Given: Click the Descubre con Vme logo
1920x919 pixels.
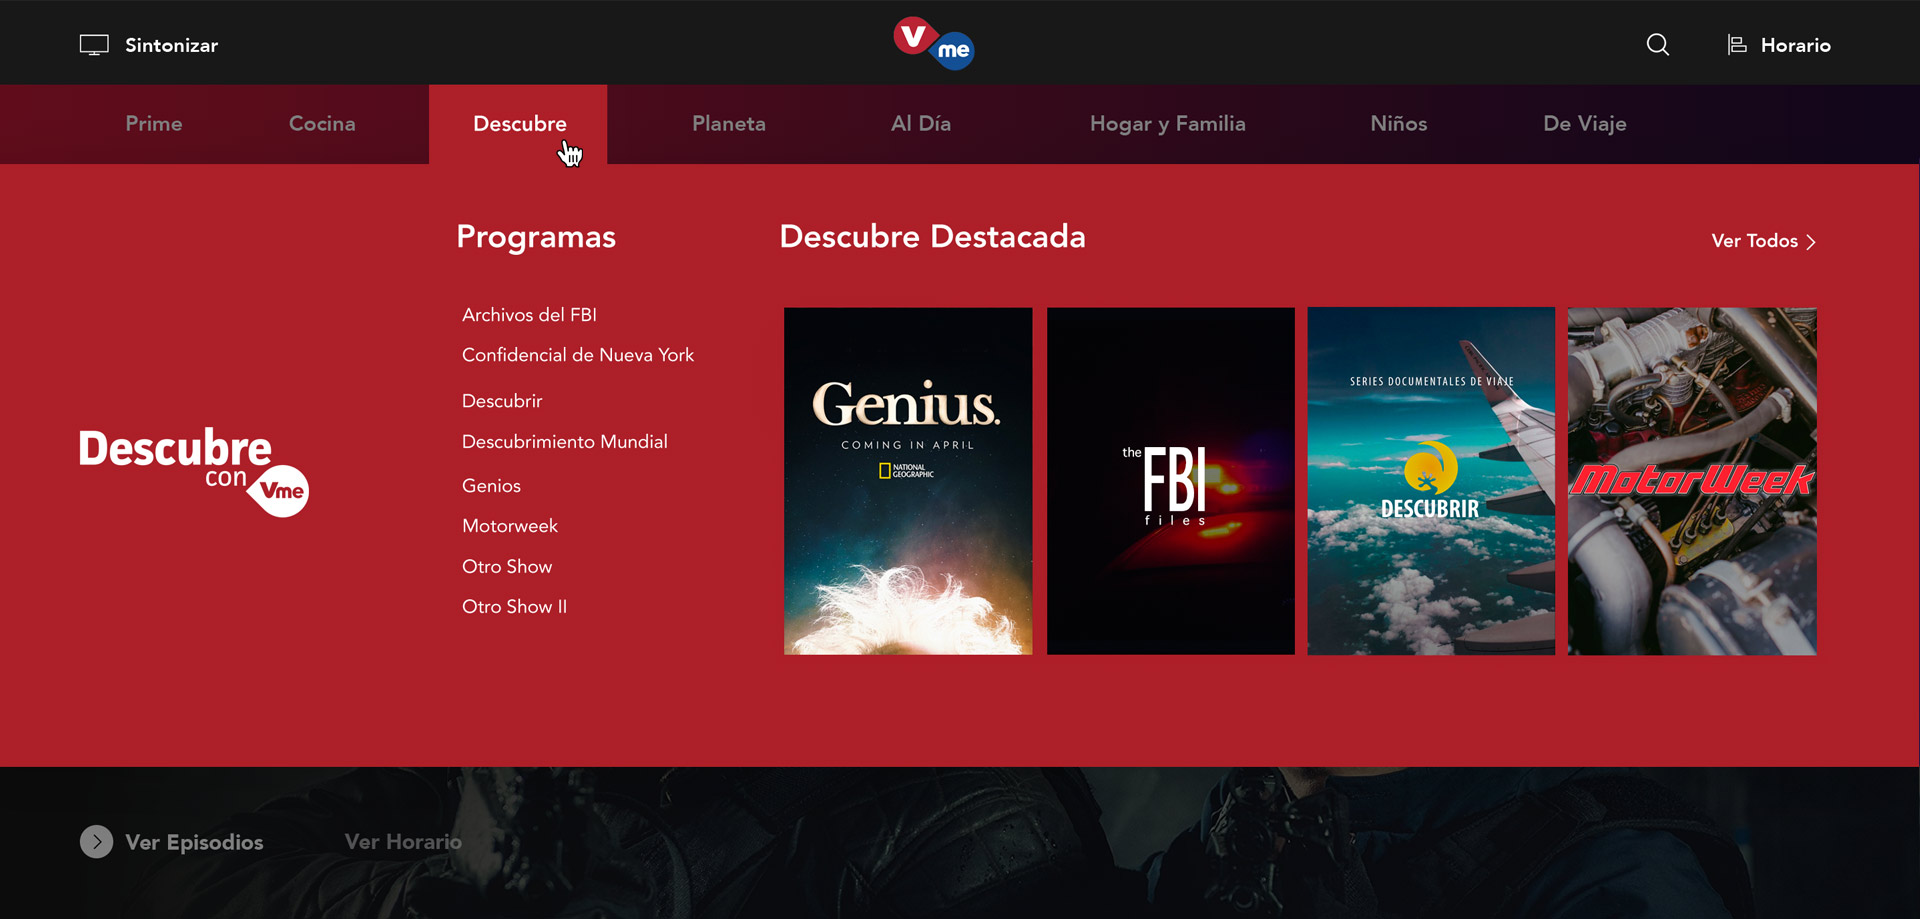Looking at the screenshot, I should click(194, 471).
